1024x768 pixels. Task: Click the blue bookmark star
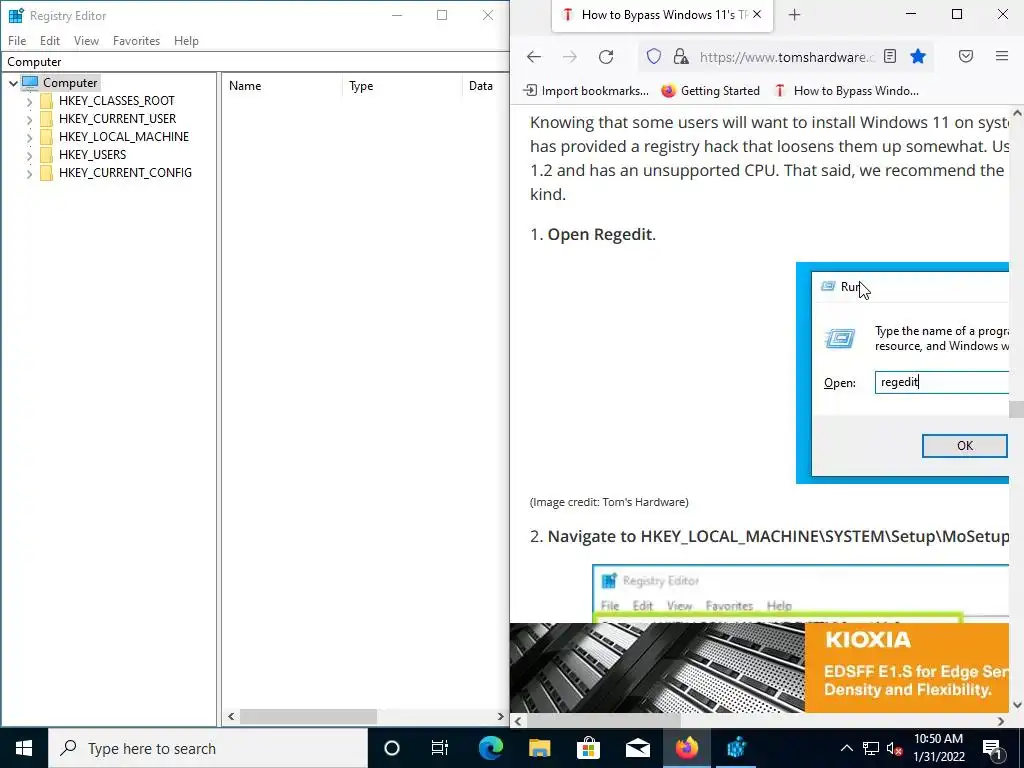click(918, 56)
